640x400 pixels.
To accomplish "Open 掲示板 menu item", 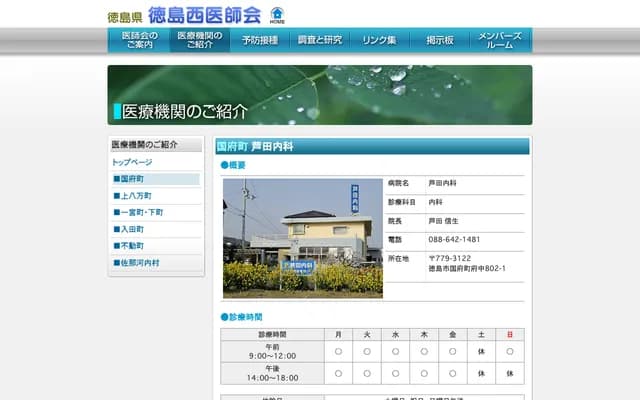I will [x=440, y=40].
